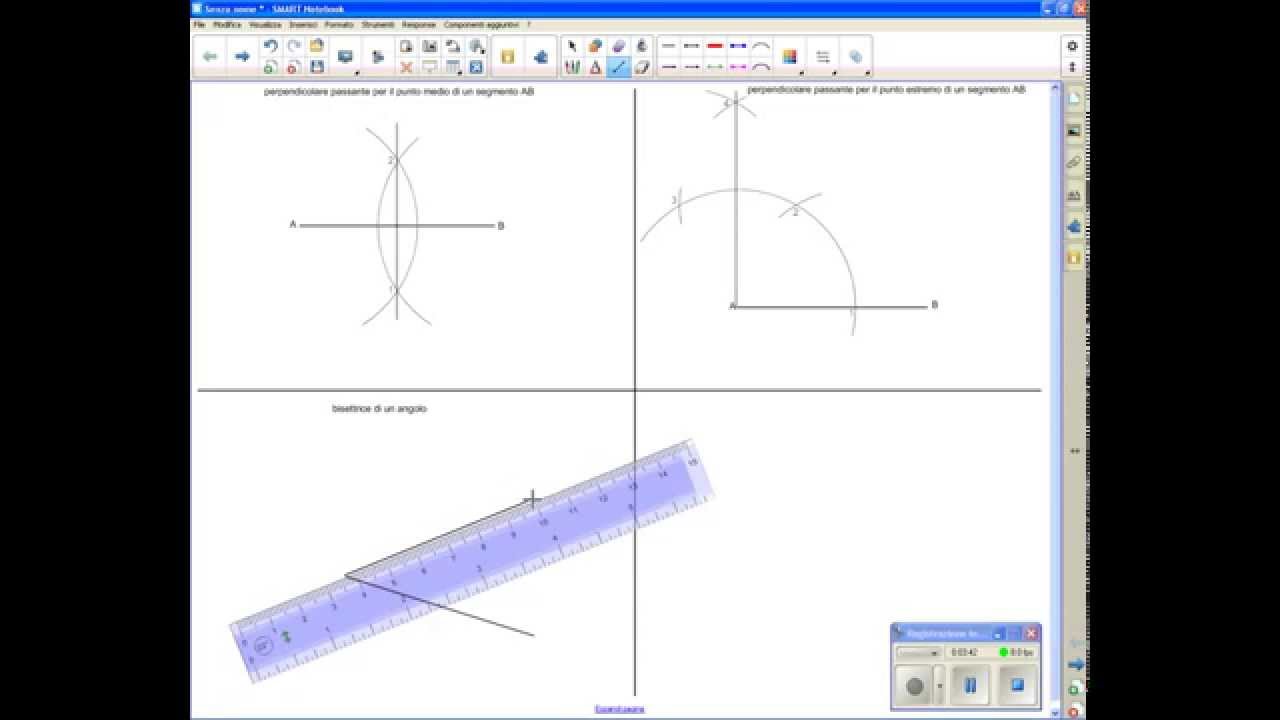Open a file with folder icon
1280x720 pixels.
(x=317, y=46)
